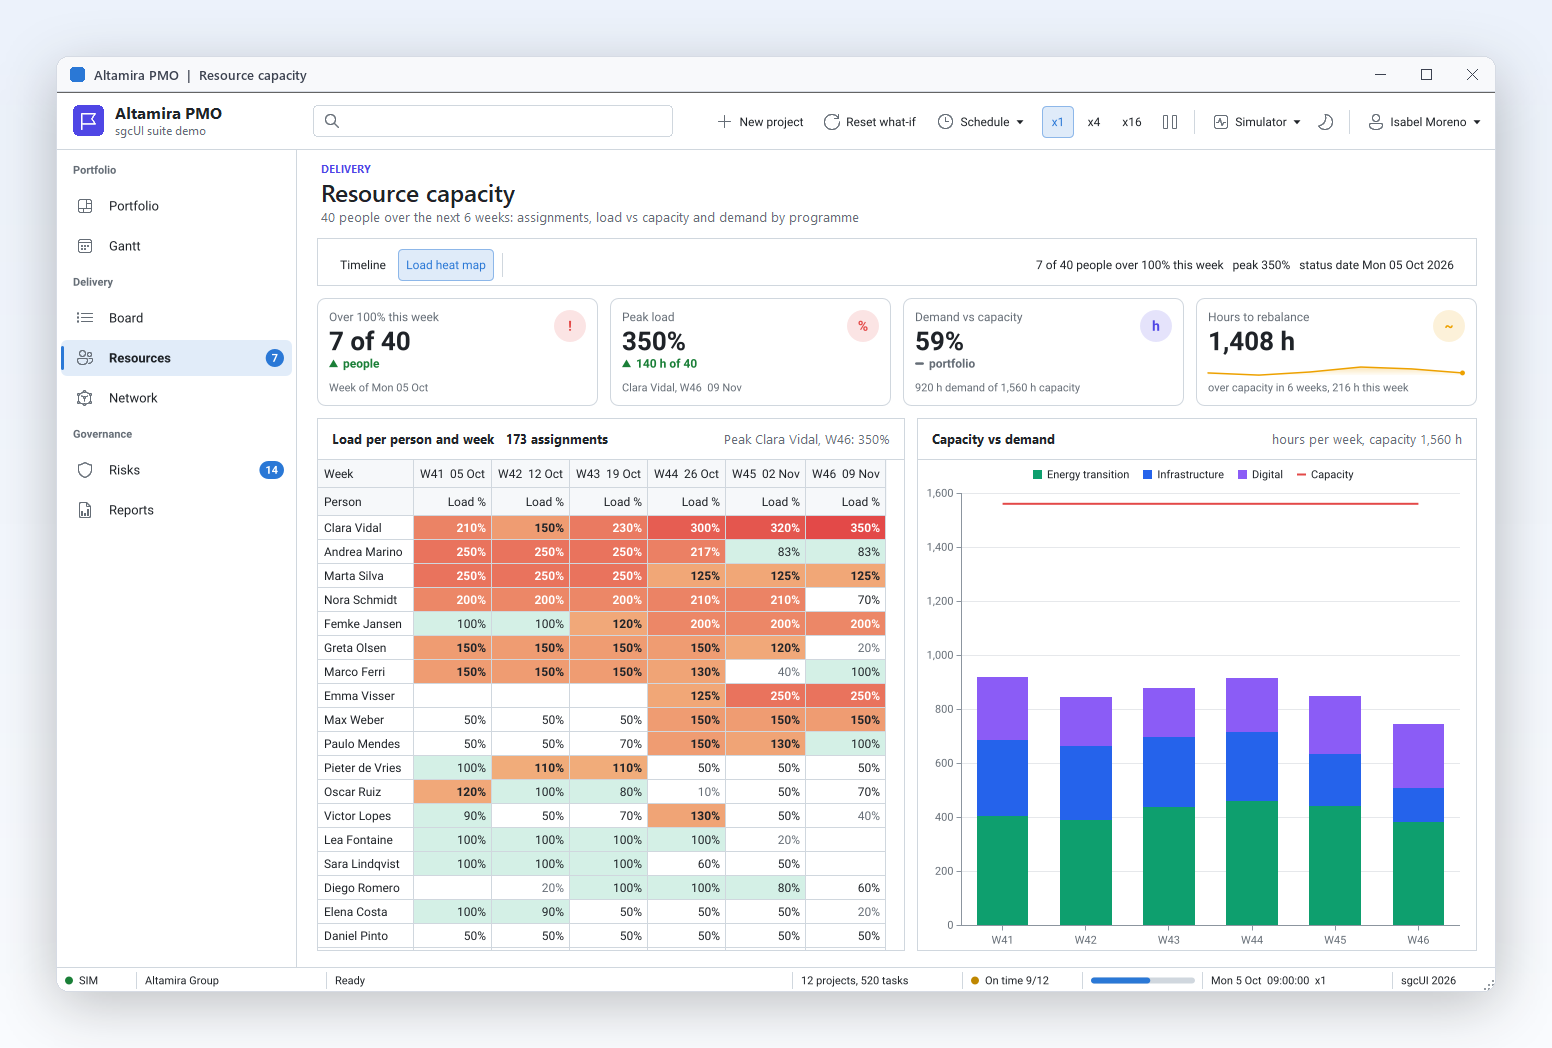Set simulation speed to x16
This screenshot has height=1048, width=1552.
pyautogui.click(x=1132, y=122)
